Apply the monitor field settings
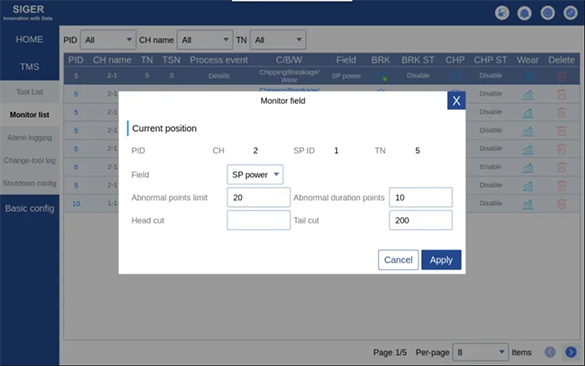 click(441, 260)
